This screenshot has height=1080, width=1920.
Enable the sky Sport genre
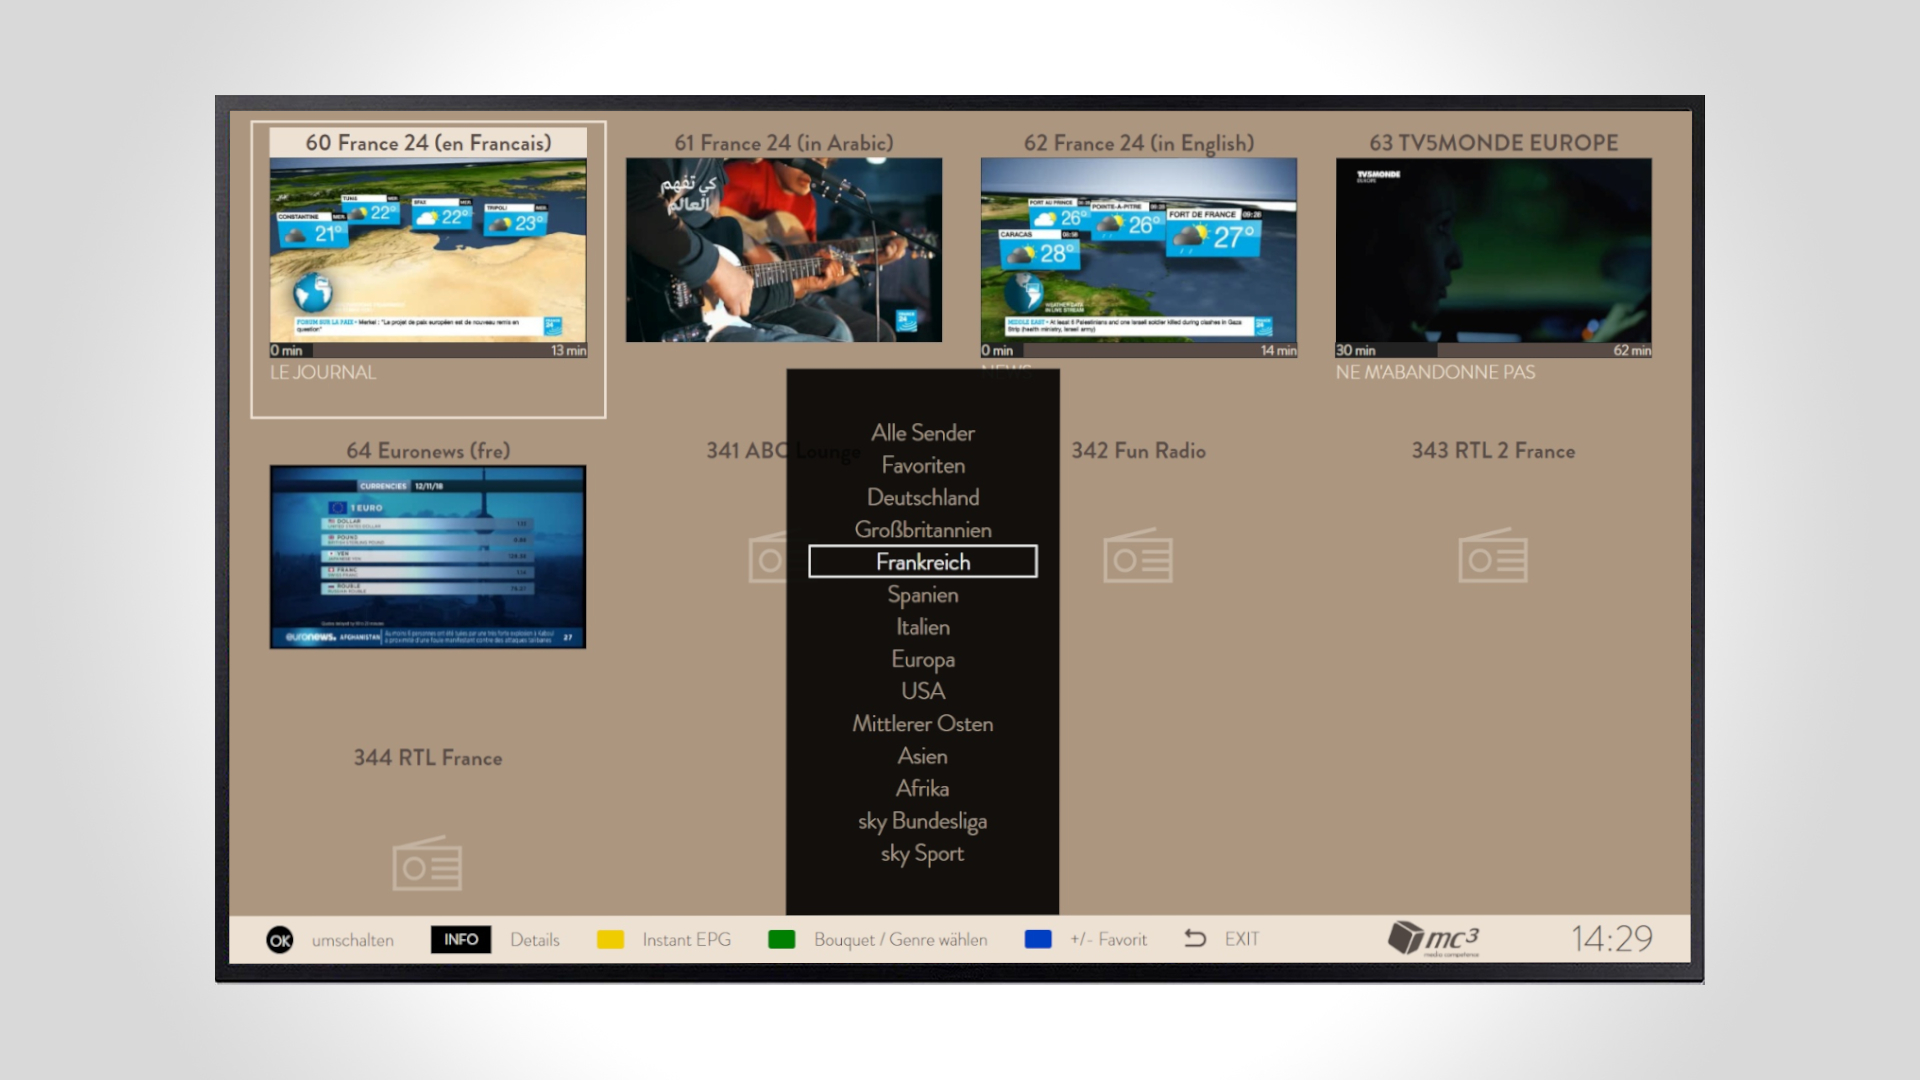(x=922, y=853)
